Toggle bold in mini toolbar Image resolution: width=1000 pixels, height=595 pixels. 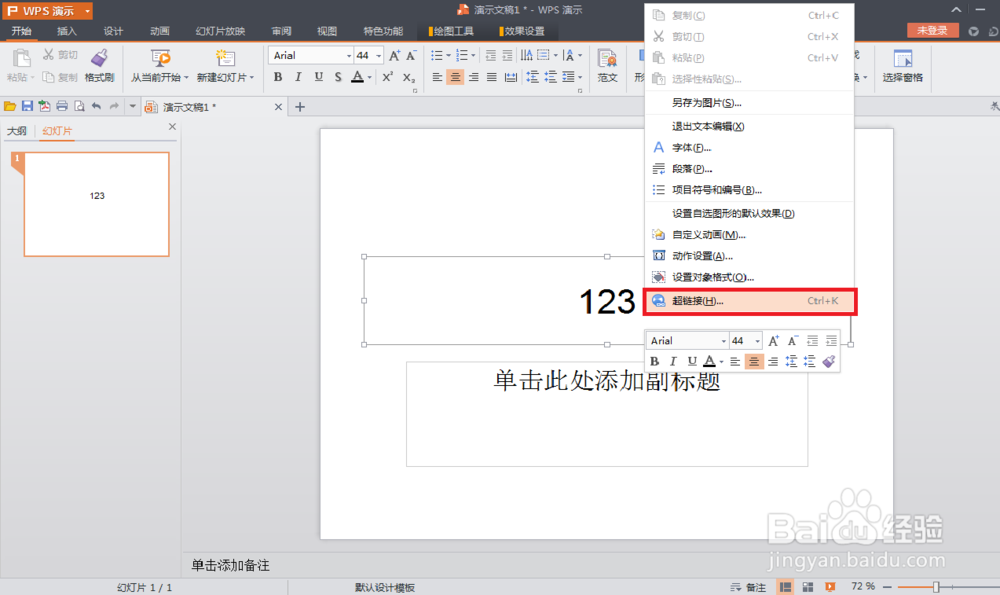click(x=654, y=362)
